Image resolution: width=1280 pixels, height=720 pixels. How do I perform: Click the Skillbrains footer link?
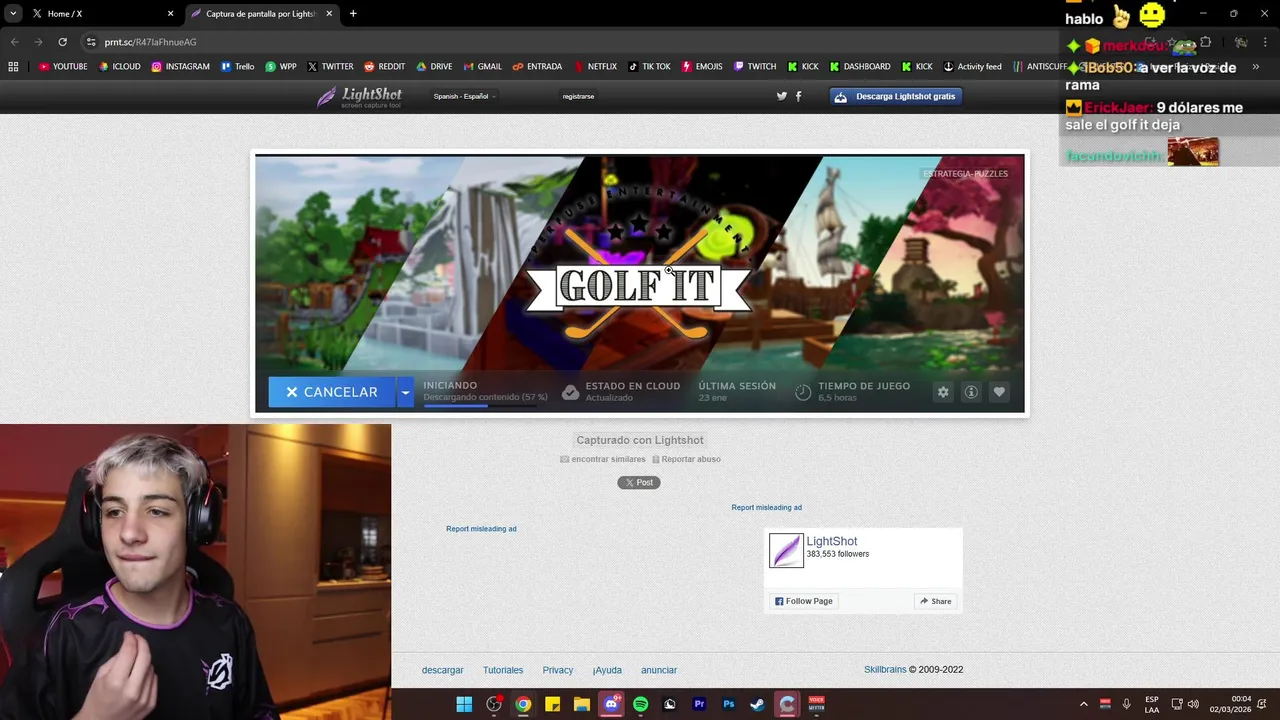pos(885,670)
